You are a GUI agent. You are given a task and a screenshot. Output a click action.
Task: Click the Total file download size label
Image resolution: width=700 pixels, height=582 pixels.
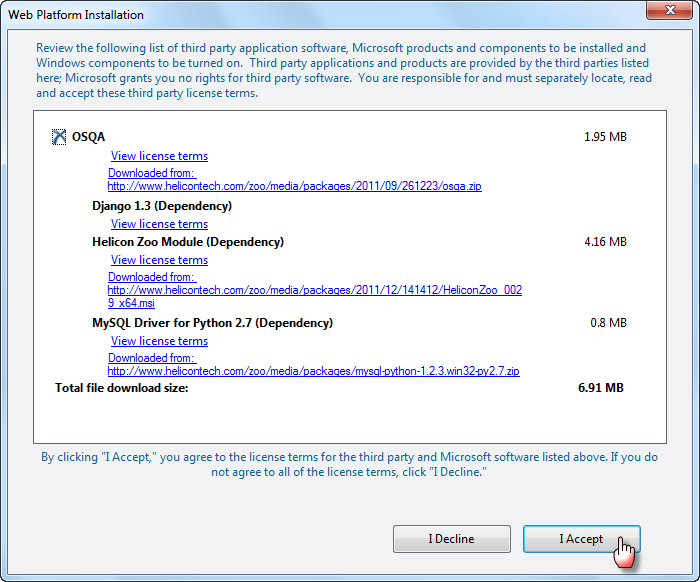[x=121, y=388]
